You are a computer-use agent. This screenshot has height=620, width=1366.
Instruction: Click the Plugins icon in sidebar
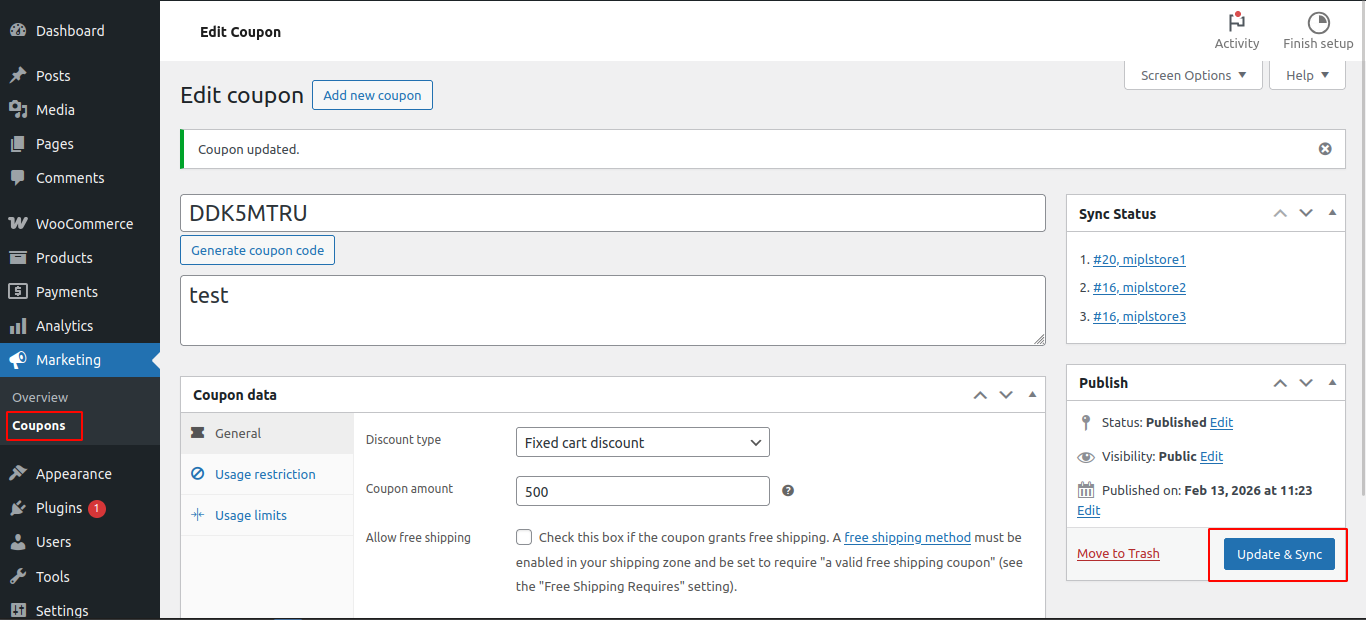pos(17,508)
